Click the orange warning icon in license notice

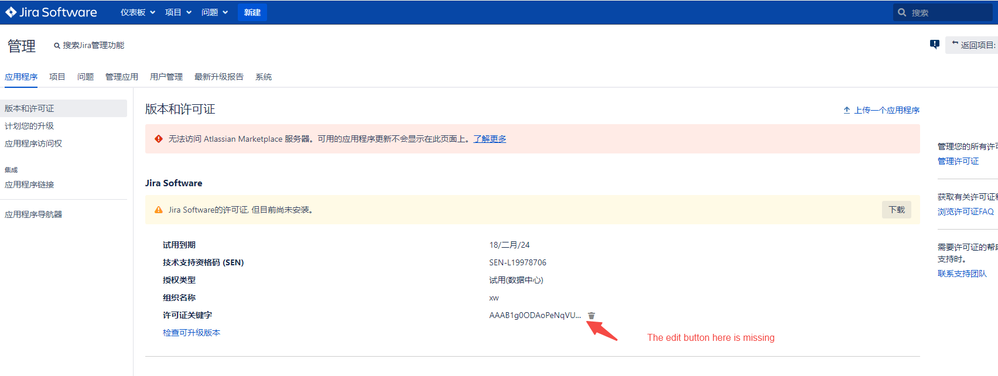click(x=158, y=209)
